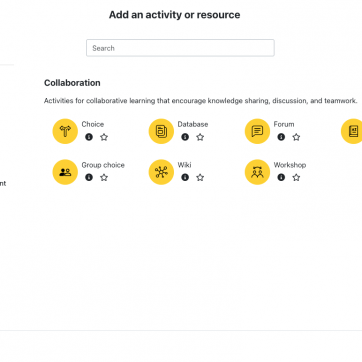Select the Workshop activity icon
362x362 pixels.
(257, 172)
